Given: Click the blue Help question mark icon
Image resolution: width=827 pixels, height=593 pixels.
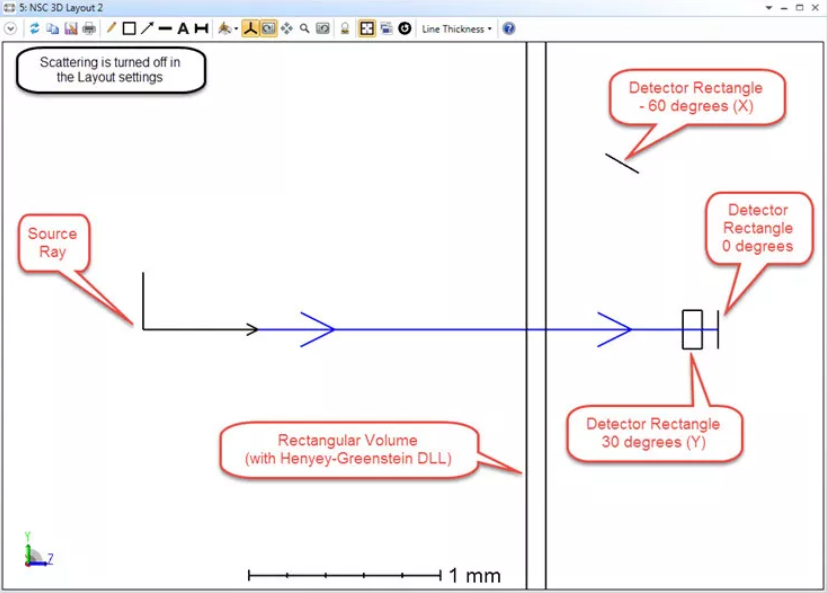Looking at the screenshot, I should [x=508, y=29].
